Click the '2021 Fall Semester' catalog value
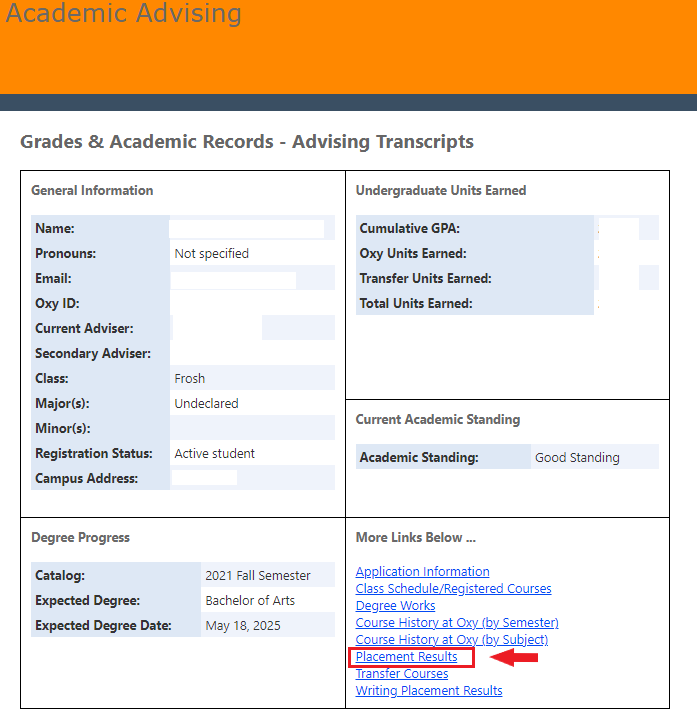 tap(258, 576)
